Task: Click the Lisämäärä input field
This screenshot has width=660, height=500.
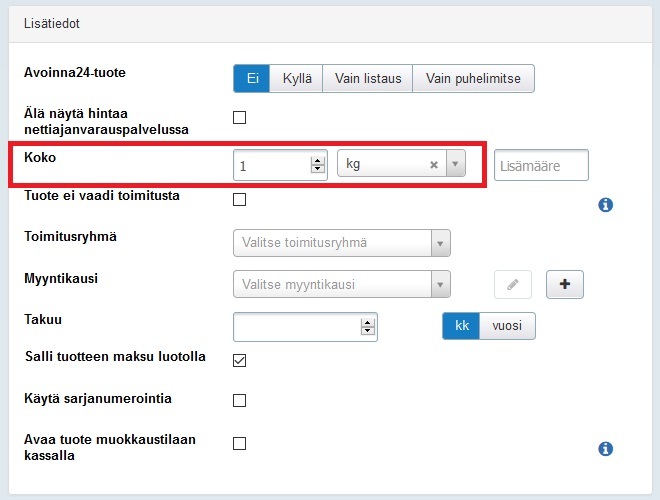Action: pyautogui.click(x=541, y=165)
